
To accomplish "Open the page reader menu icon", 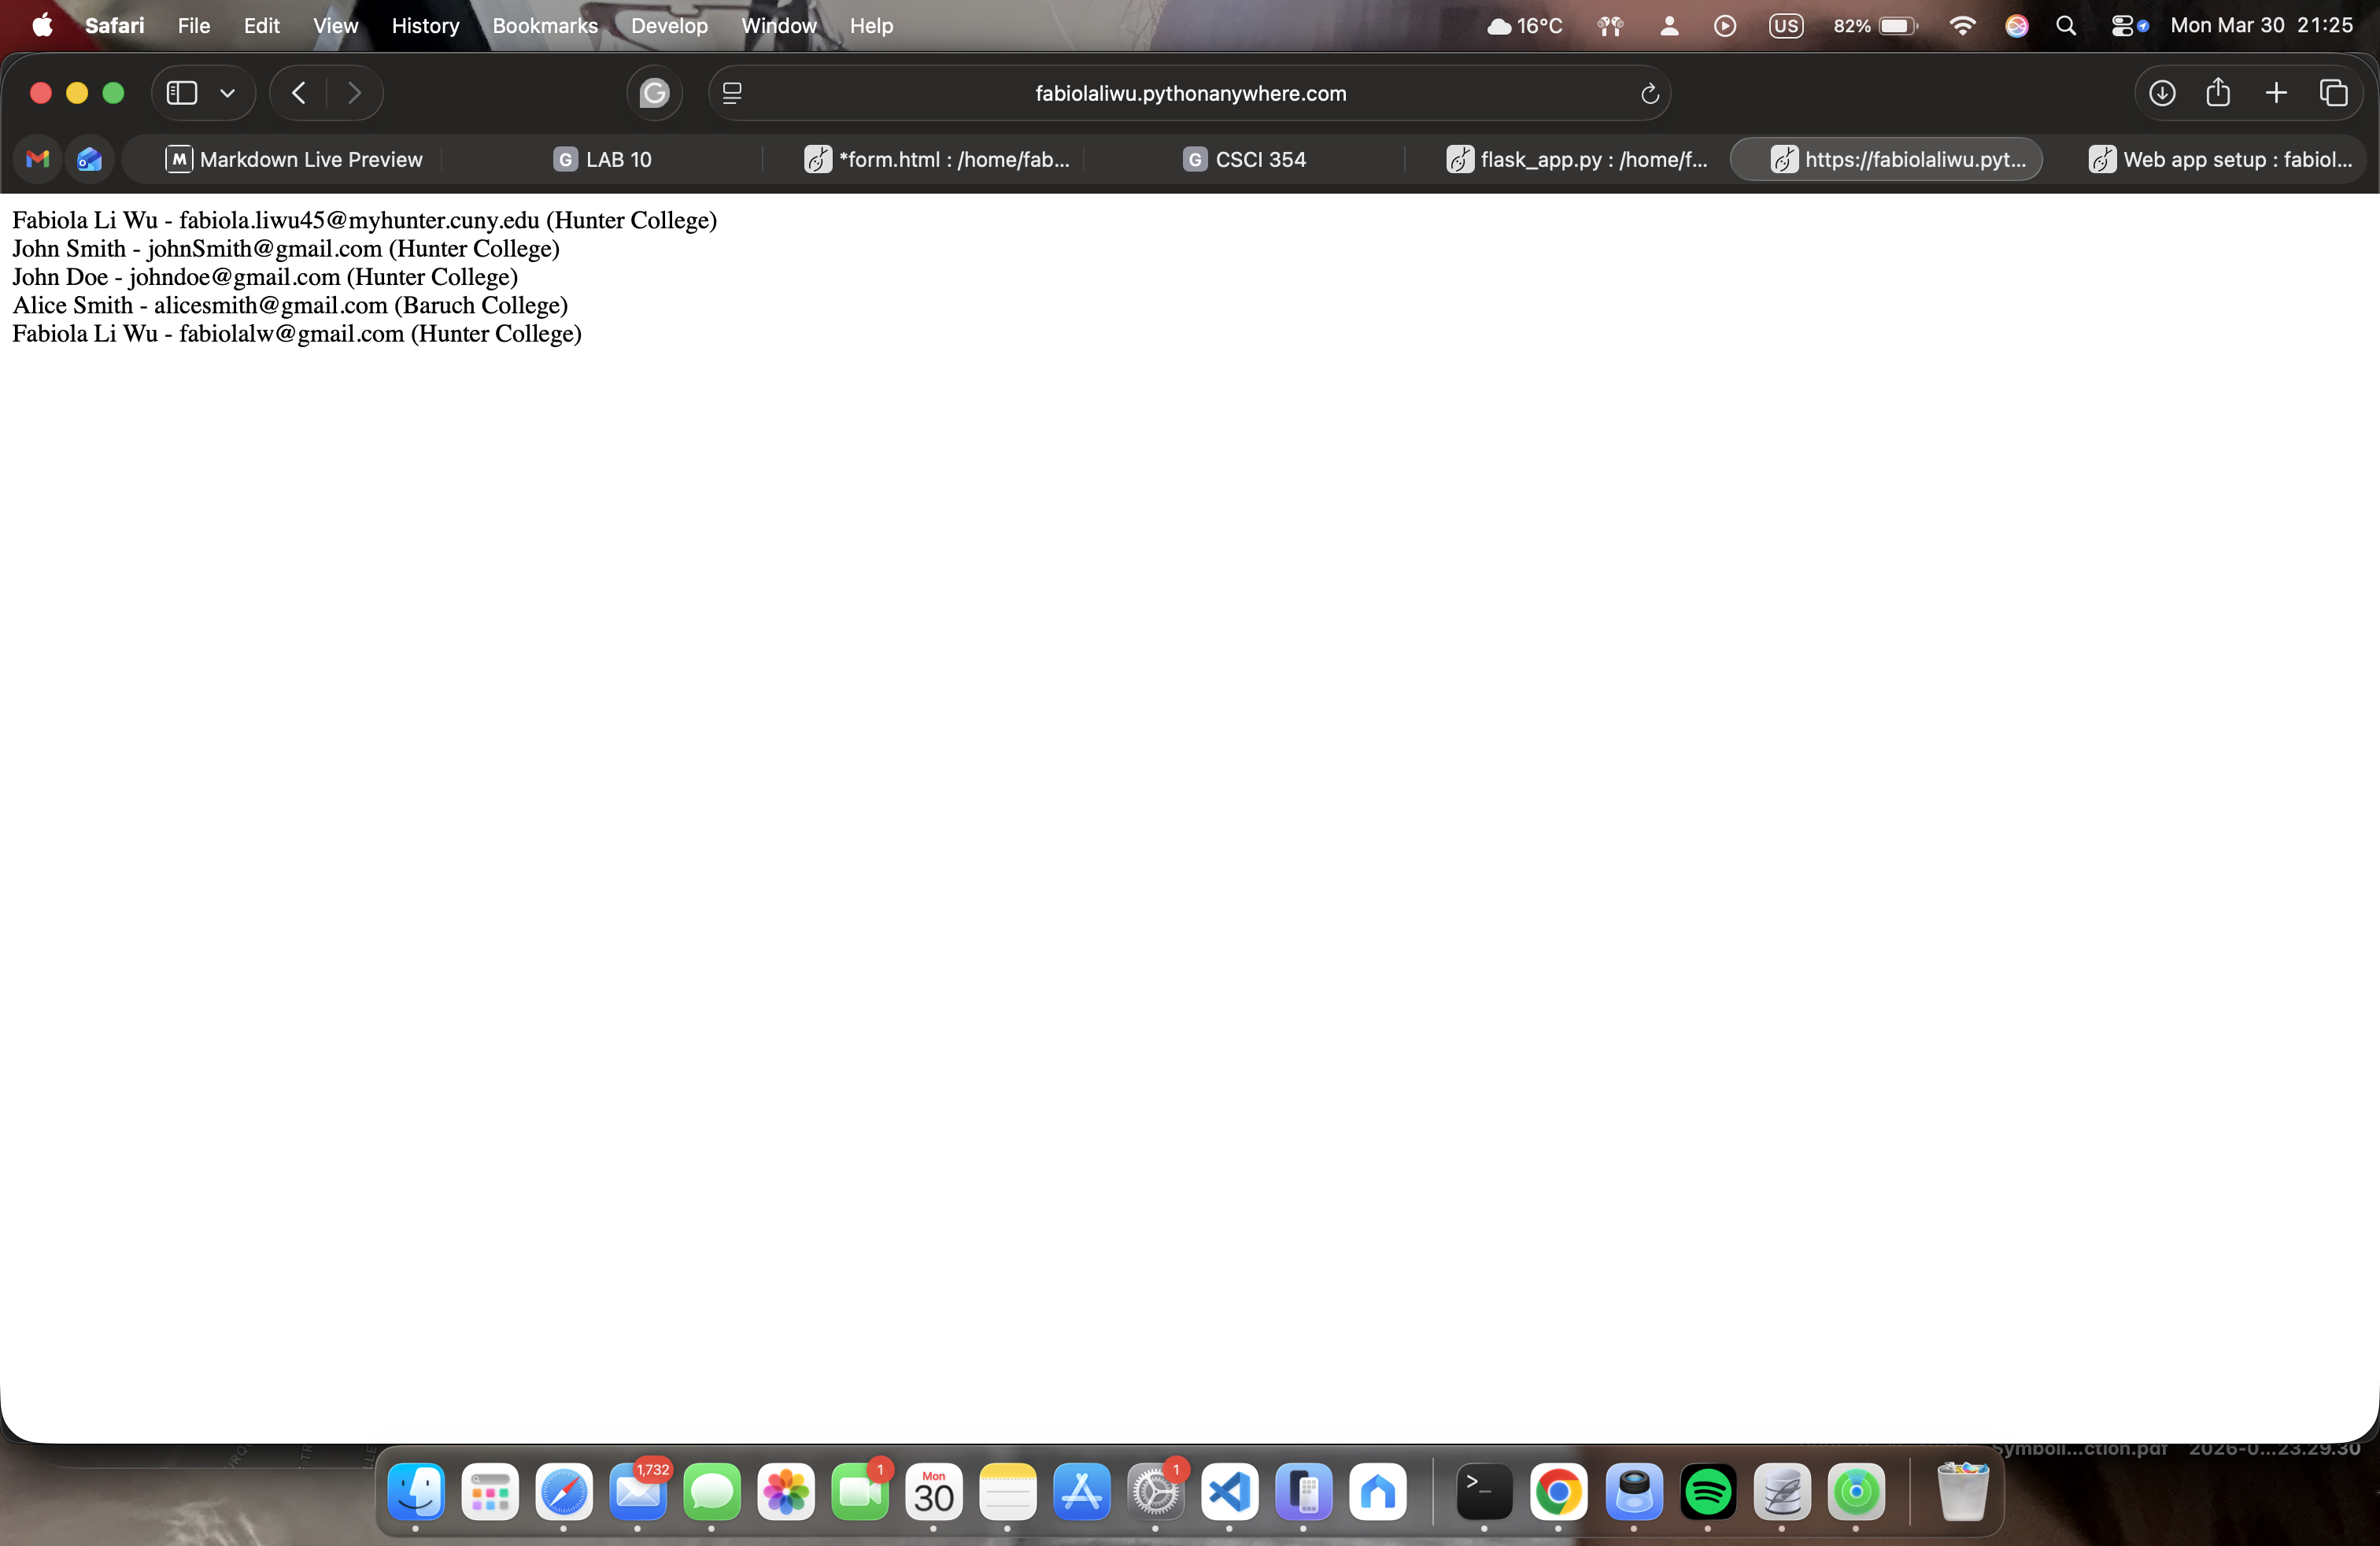I will 732,93.
